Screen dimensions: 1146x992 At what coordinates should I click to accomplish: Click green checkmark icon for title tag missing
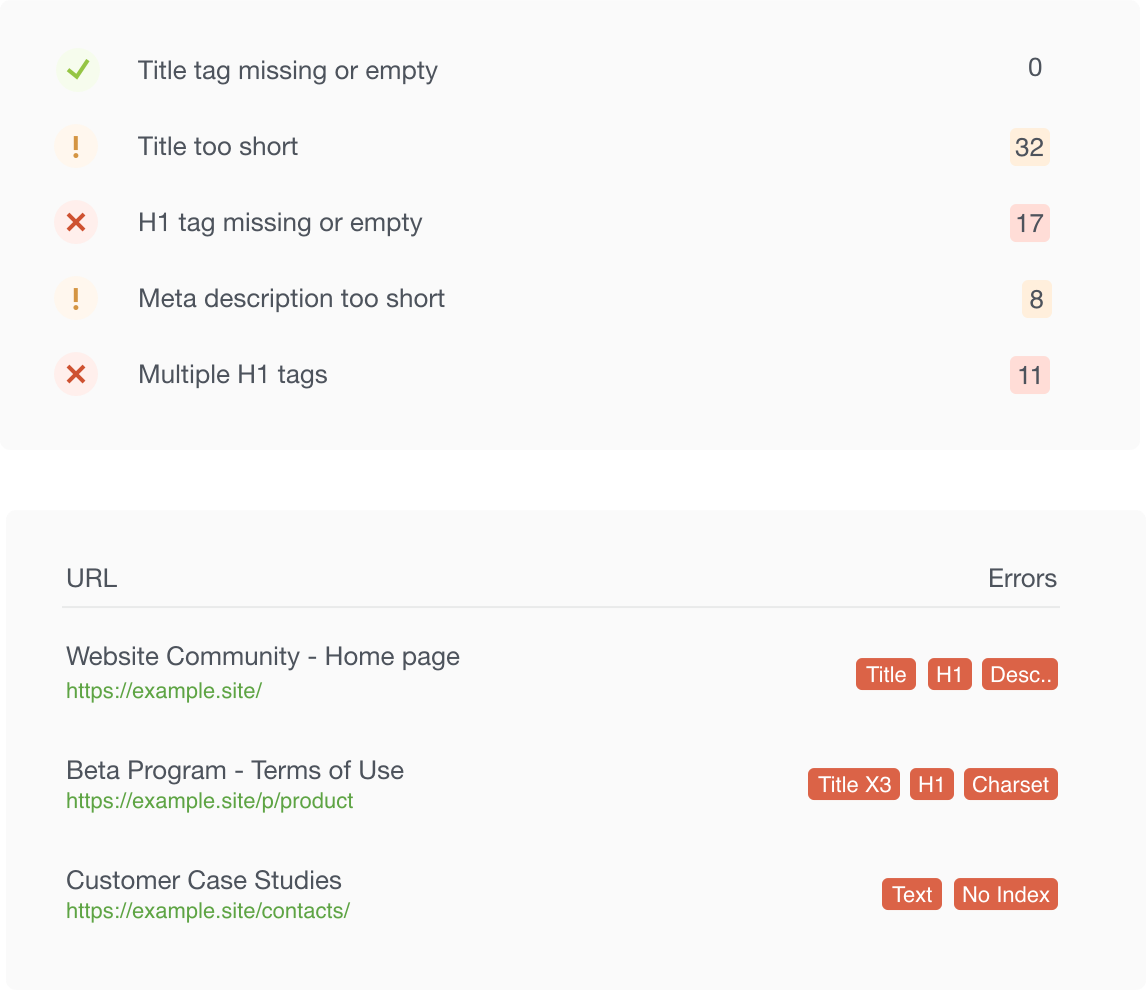click(77, 70)
